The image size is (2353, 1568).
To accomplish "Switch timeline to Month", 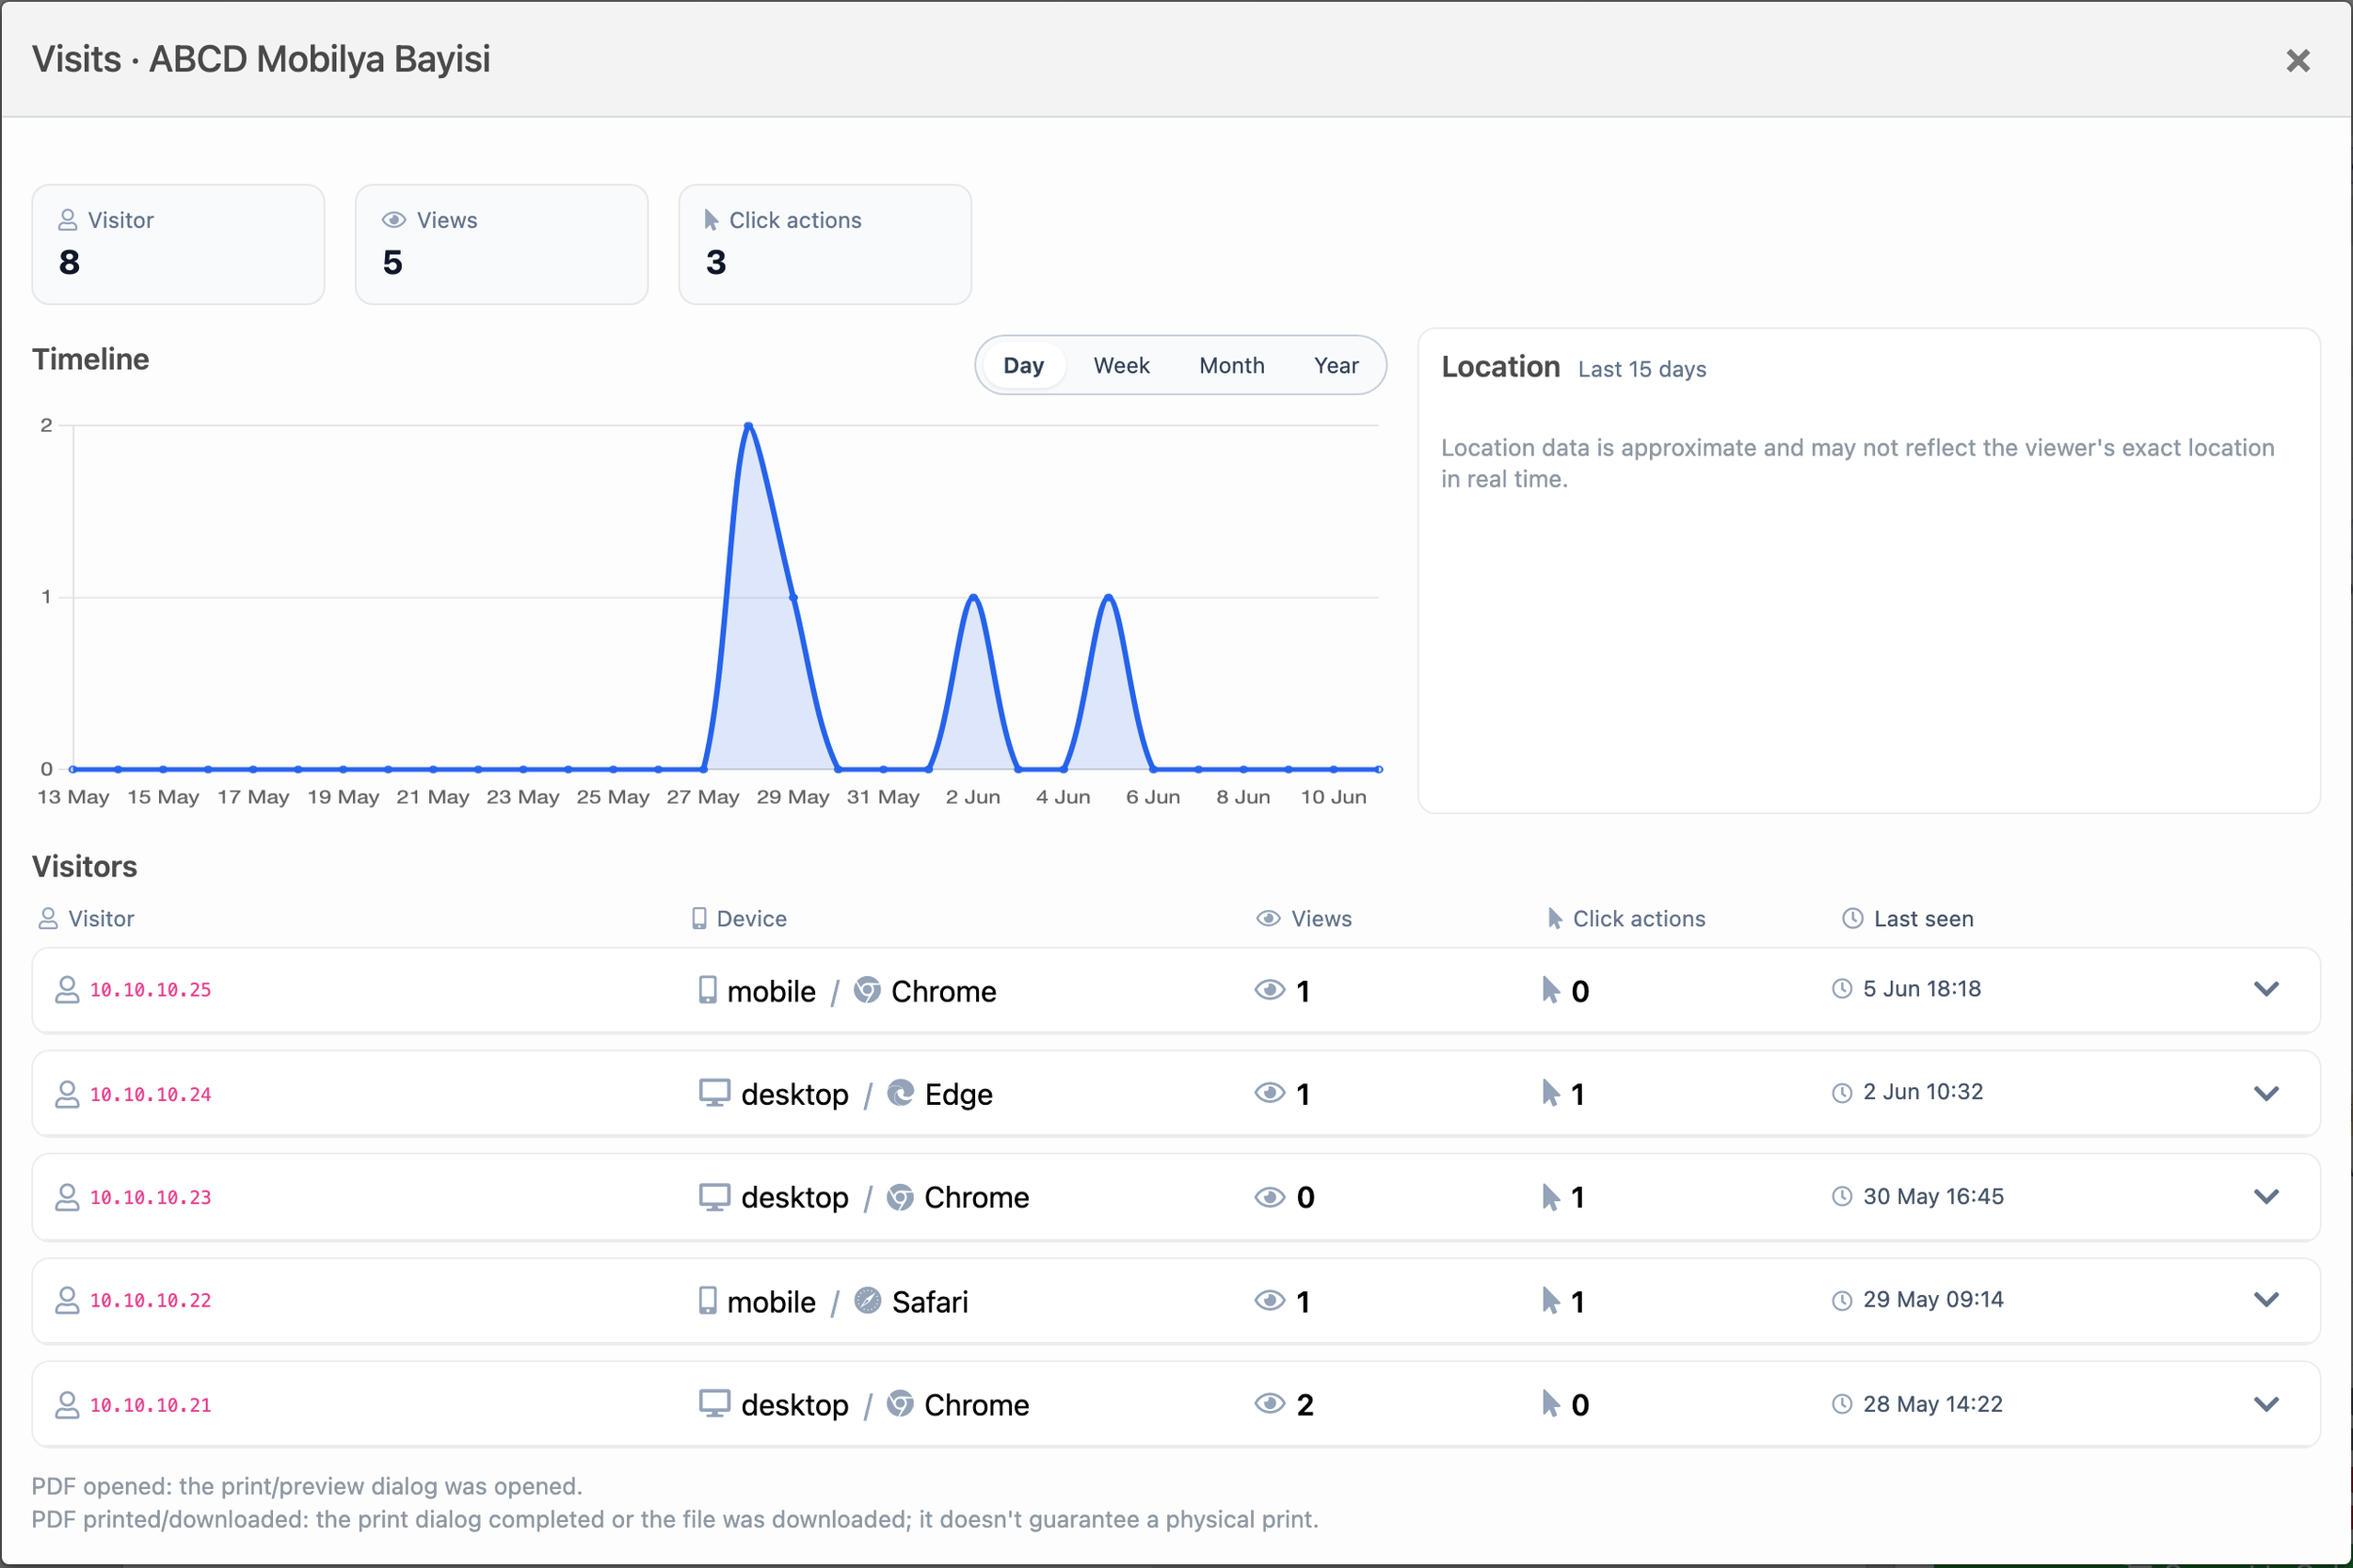I will tap(1231, 365).
